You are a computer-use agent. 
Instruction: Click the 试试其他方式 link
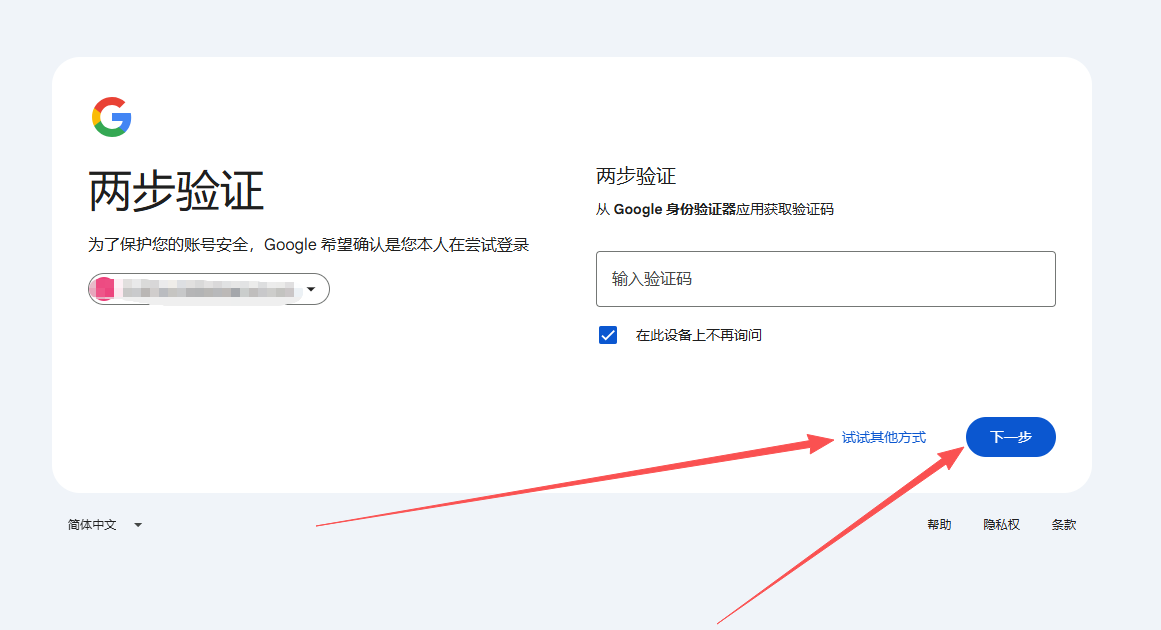(x=883, y=438)
